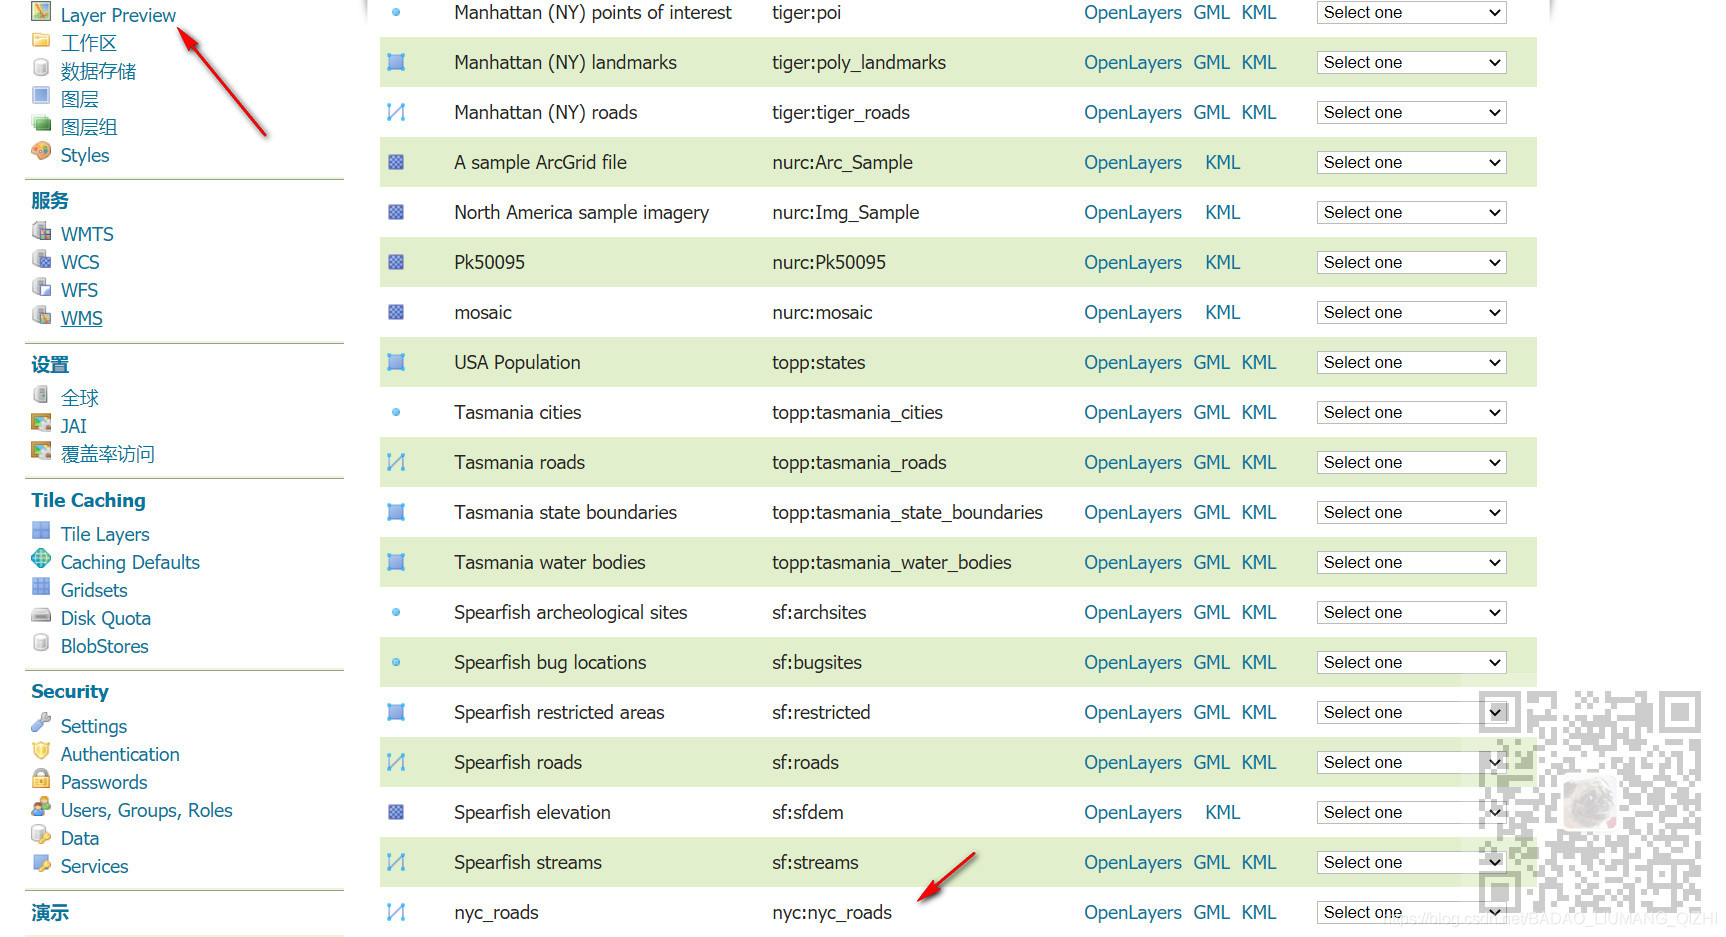The height and width of the screenshot is (937, 1726).
Task: Click the WCS service icon
Action: coord(41,259)
